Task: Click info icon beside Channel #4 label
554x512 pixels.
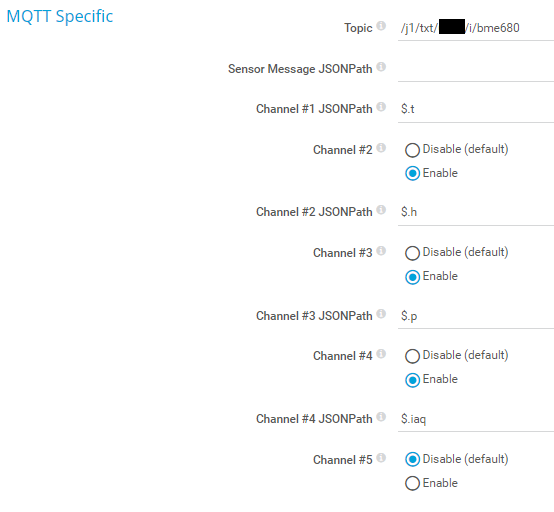Action: [381, 354]
